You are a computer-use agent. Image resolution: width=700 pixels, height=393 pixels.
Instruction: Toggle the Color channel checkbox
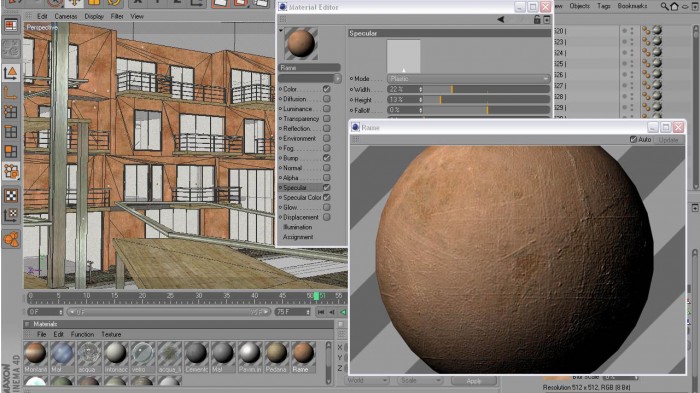[x=327, y=89]
